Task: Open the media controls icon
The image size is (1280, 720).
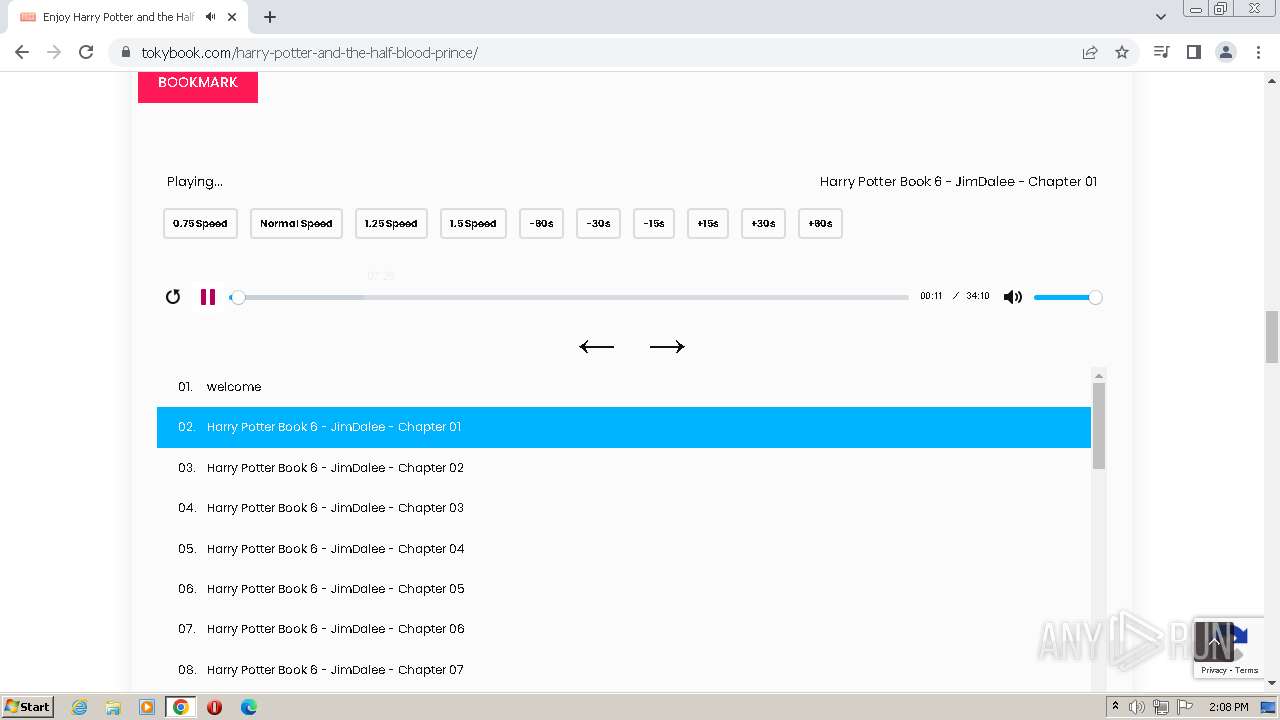Action: 1161,52
